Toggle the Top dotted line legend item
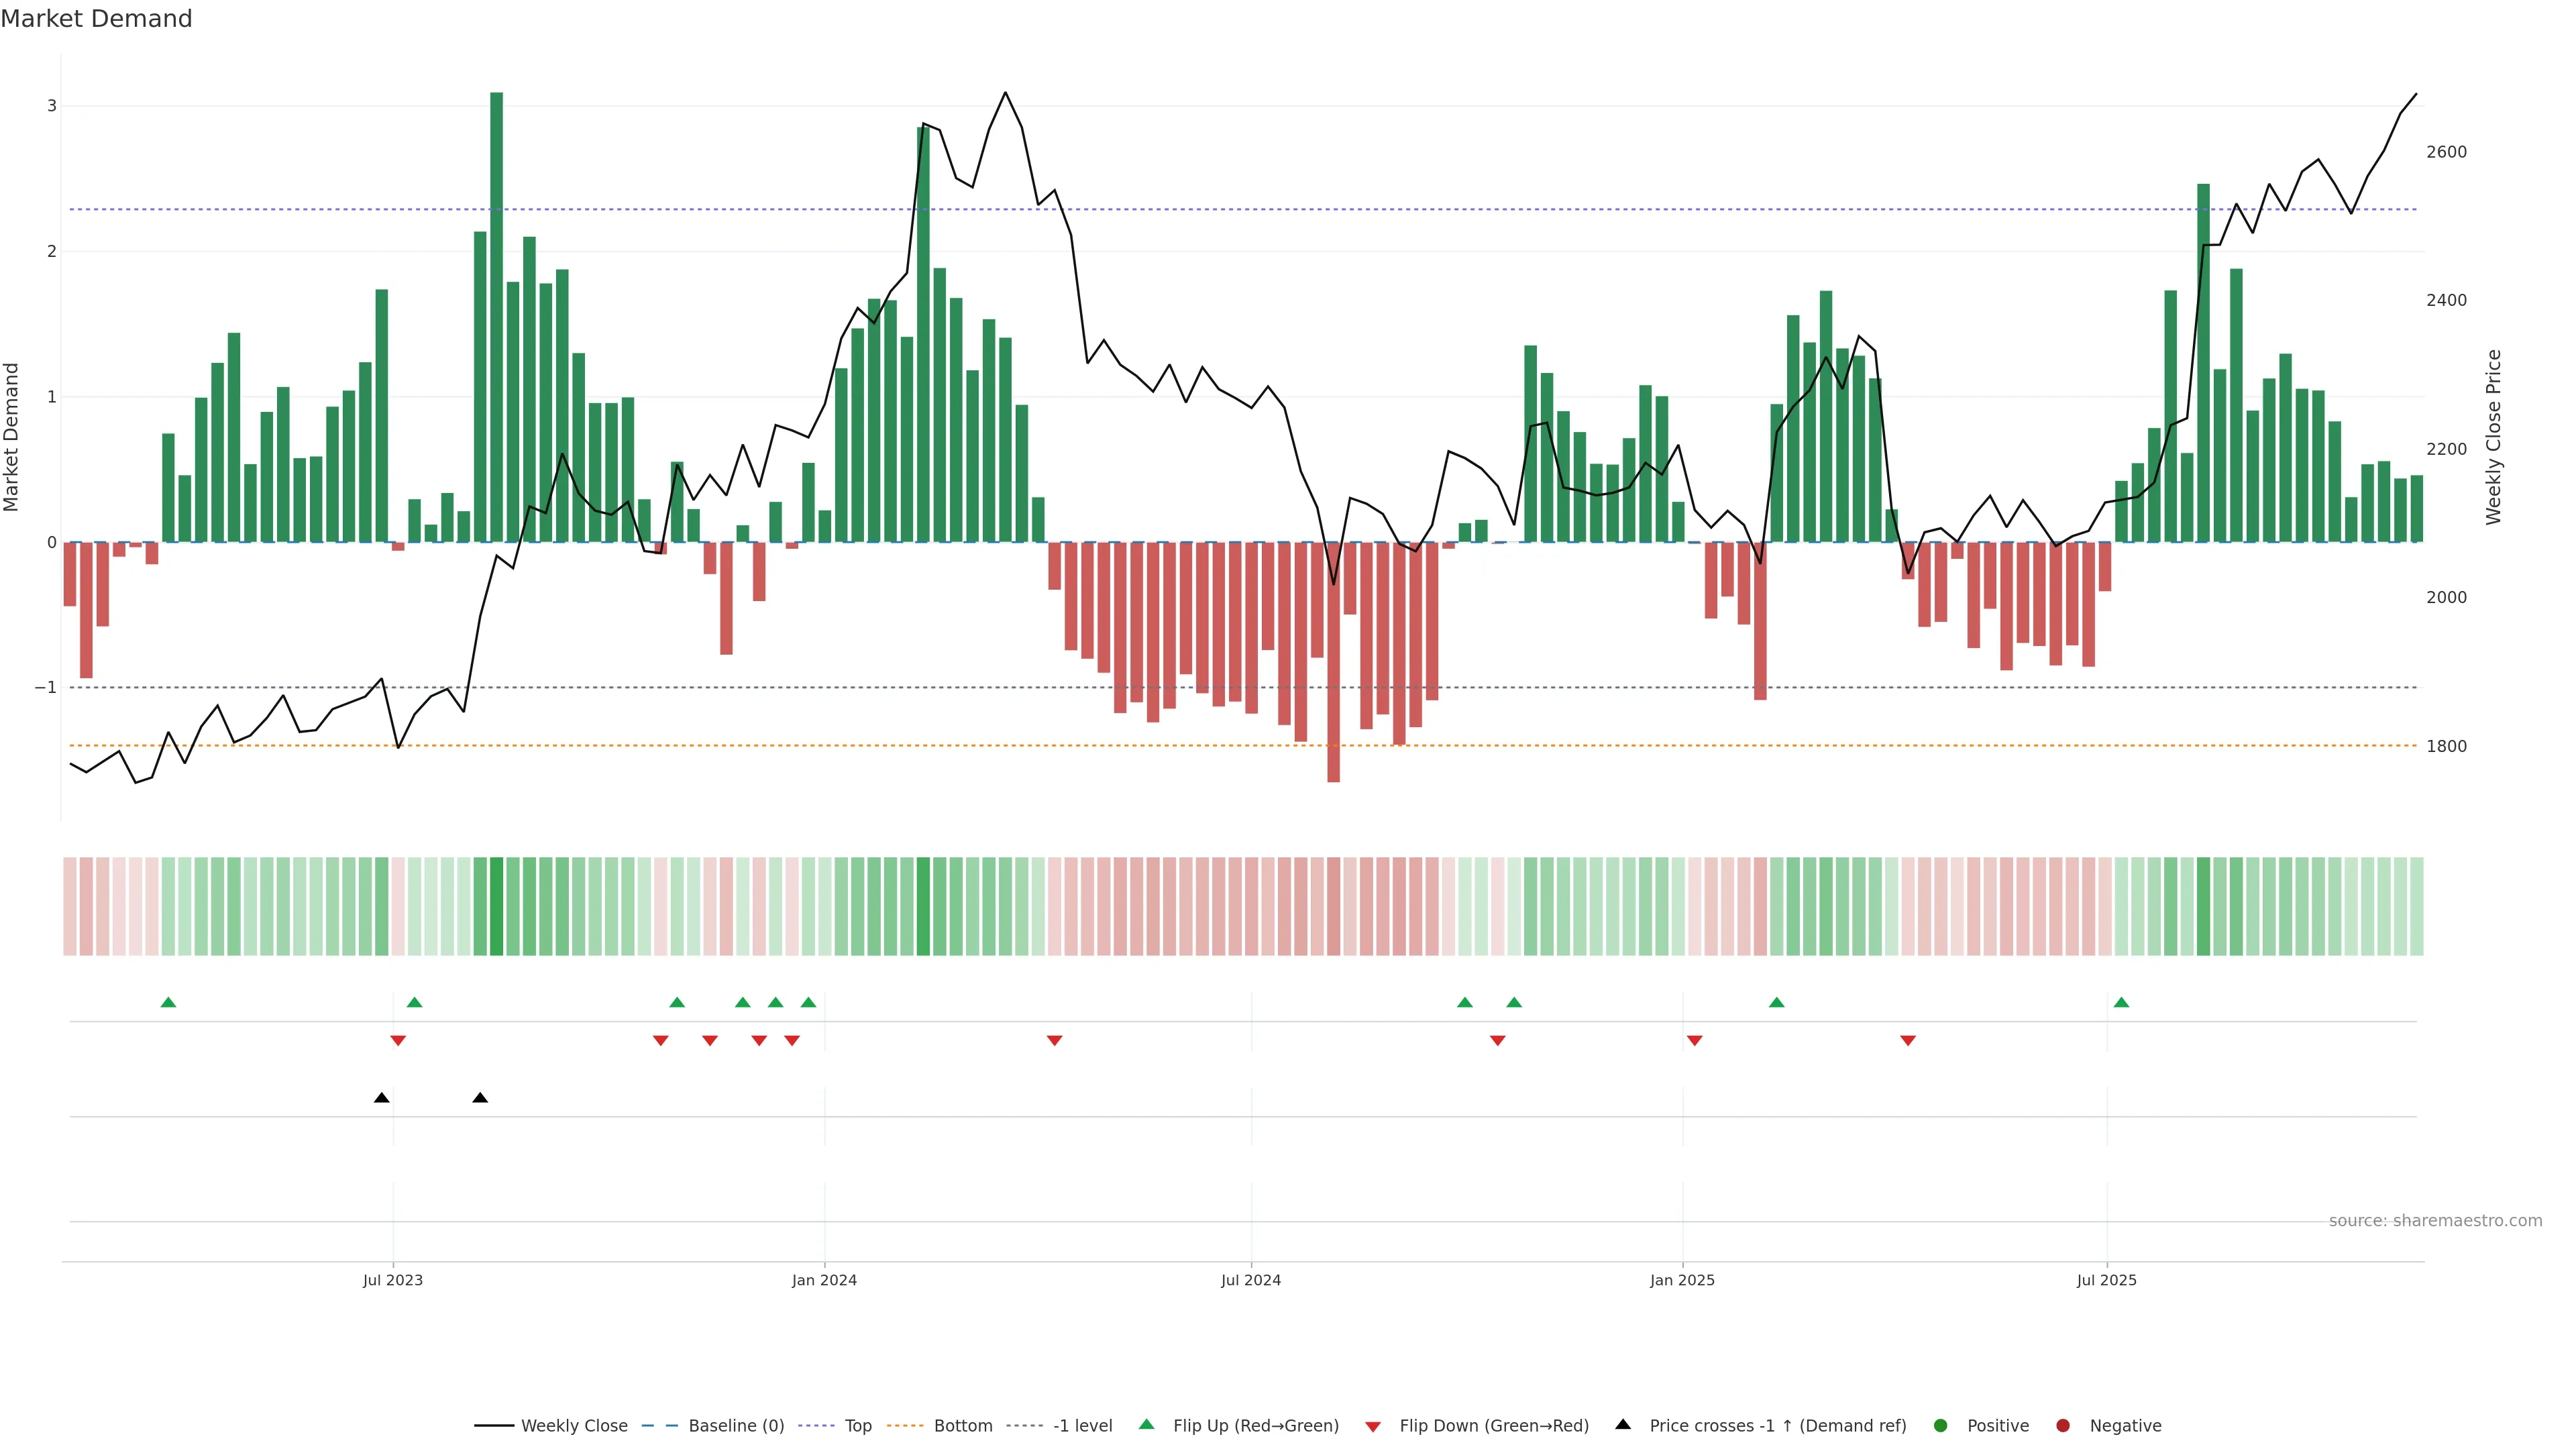Image resolution: width=2576 pixels, height=1449 pixels. coord(857,1426)
